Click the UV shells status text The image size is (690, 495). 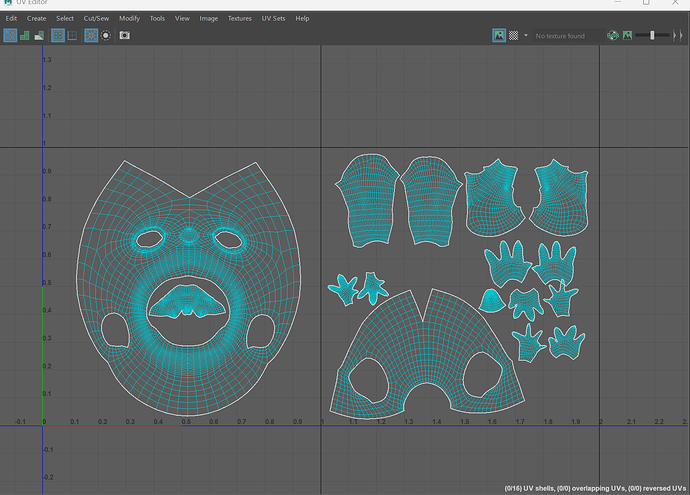click(x=595, y=488)
